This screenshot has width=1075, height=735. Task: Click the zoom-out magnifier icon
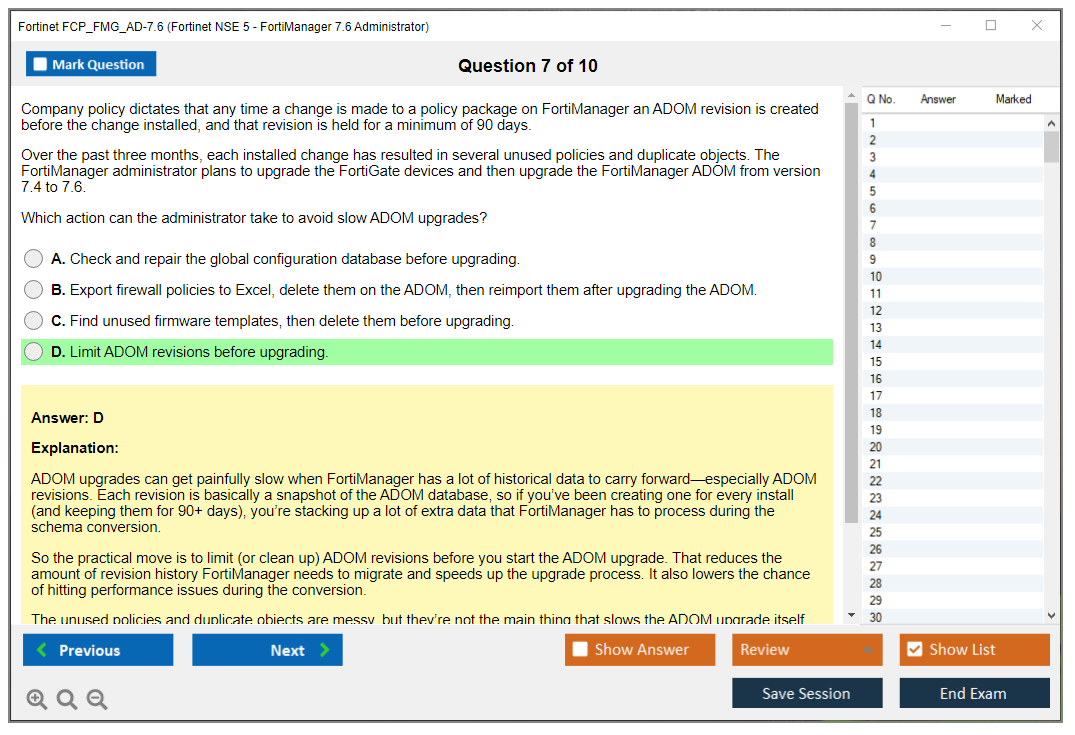coord(97,699)
